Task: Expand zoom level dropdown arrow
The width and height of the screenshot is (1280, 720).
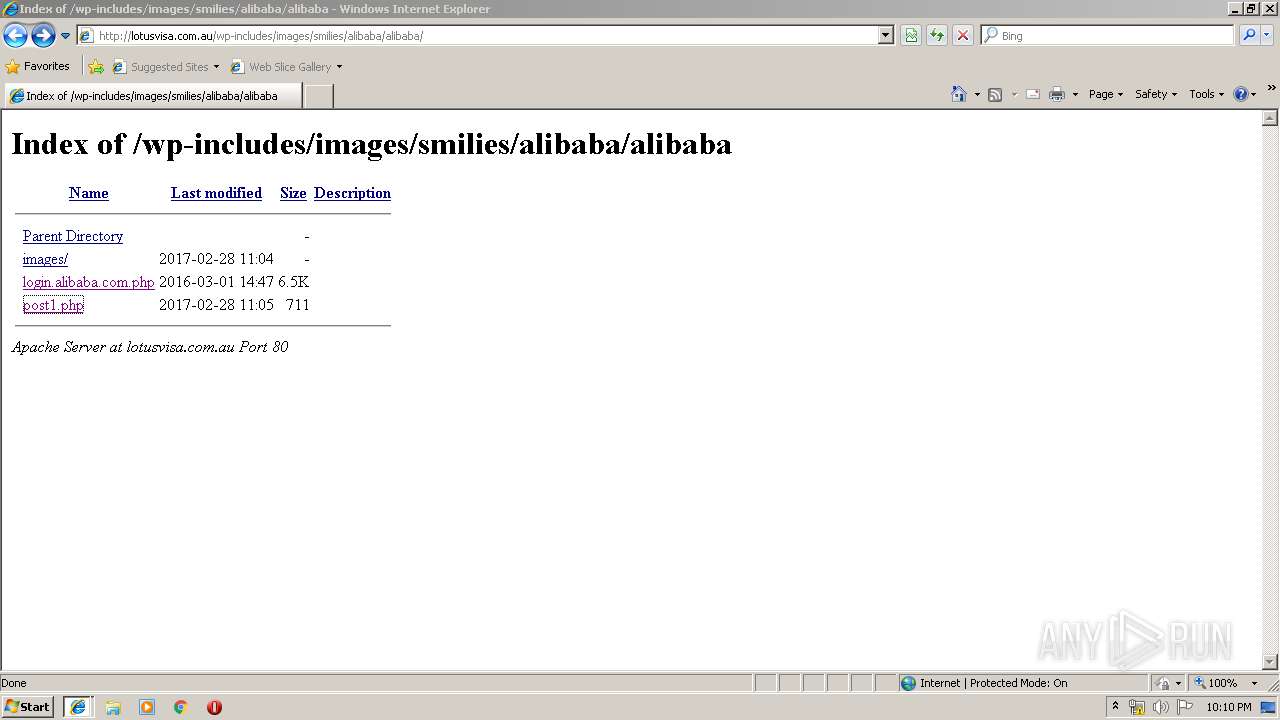Action: pyautogui.click(x=1254, y=683)
